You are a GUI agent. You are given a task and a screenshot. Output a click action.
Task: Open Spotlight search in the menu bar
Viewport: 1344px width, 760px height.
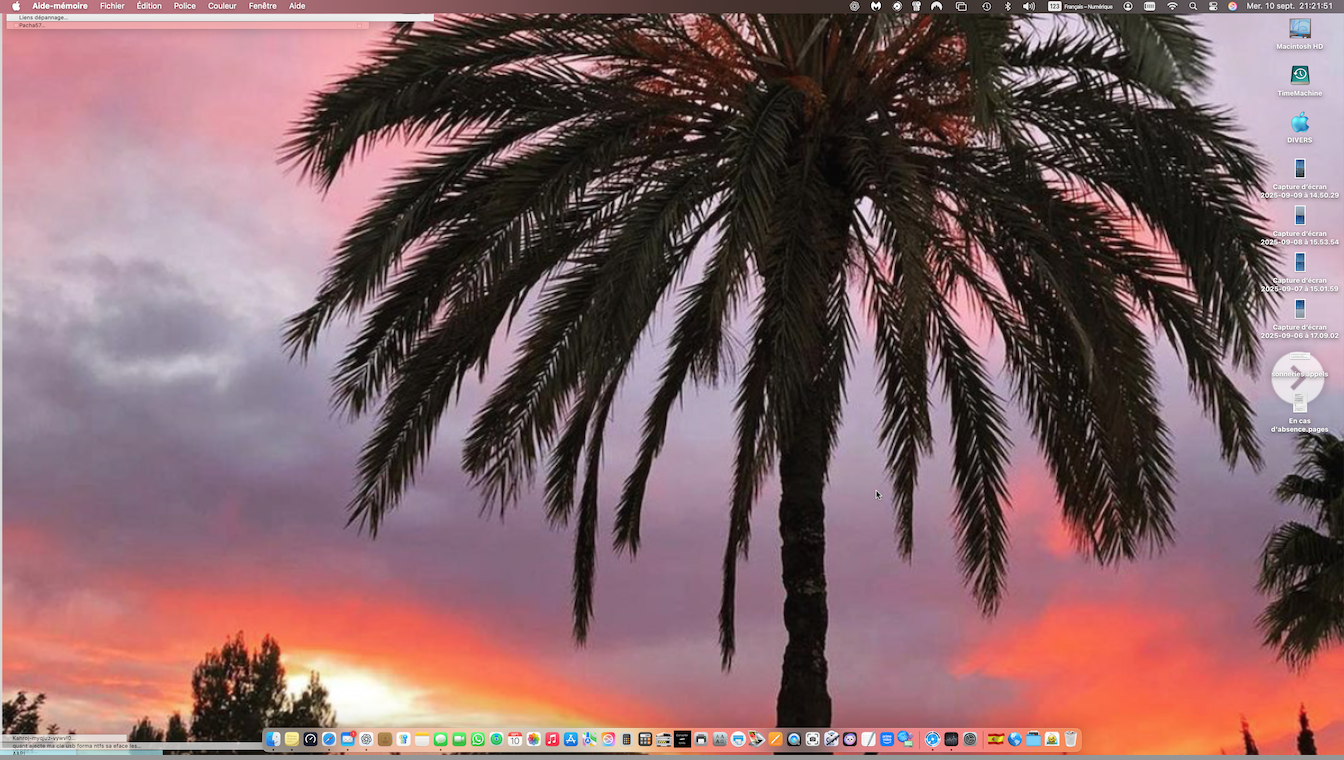[1193, 6]
